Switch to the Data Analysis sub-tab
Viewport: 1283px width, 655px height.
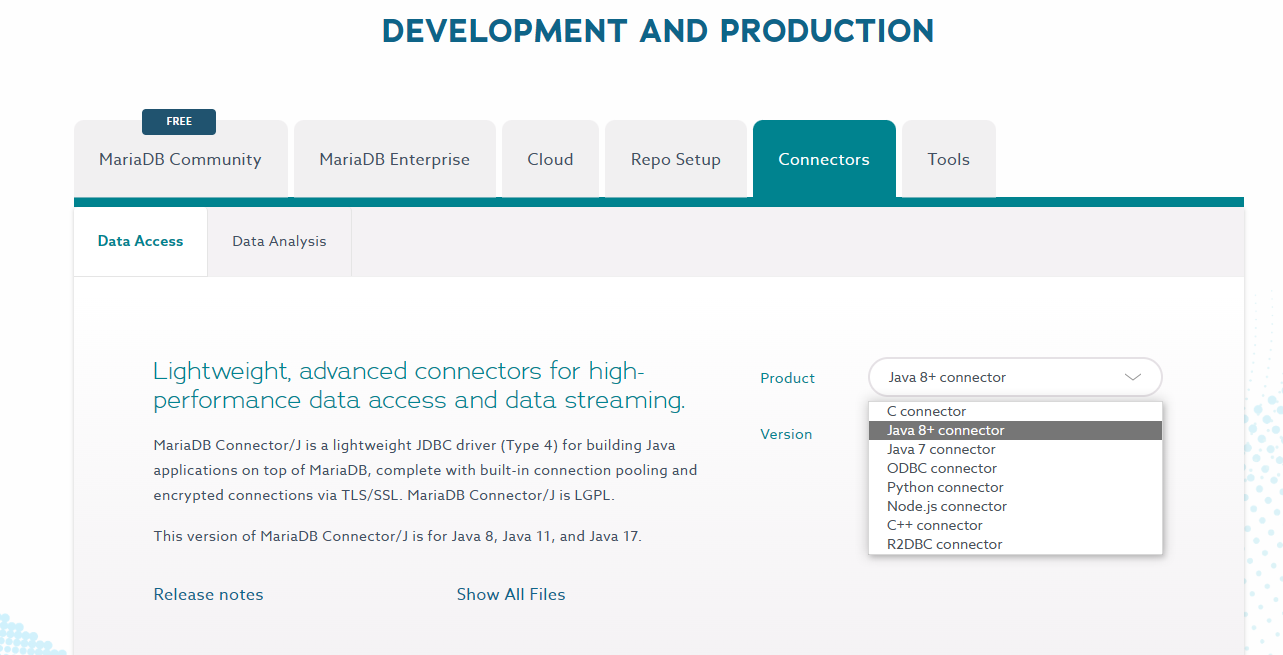point(279,241)
